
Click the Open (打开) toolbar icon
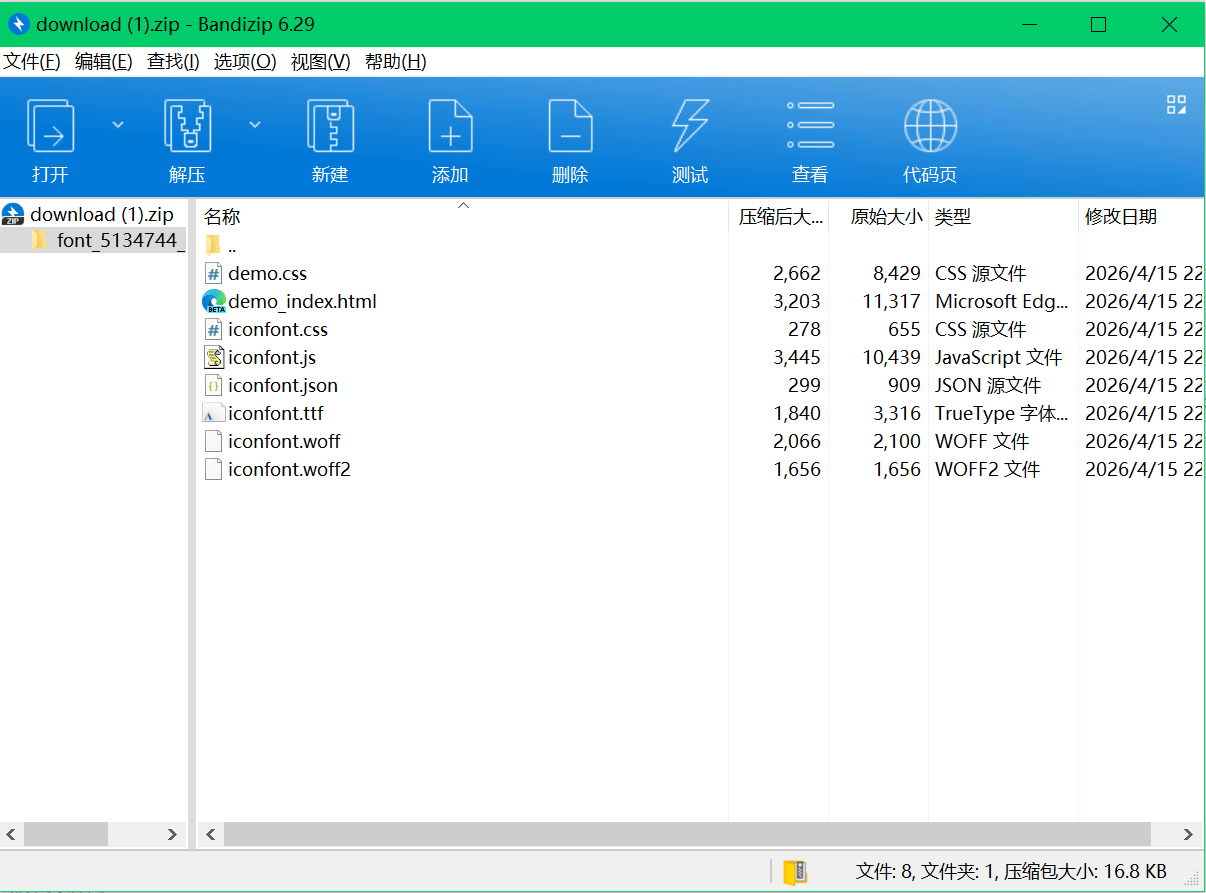(50, 126)
